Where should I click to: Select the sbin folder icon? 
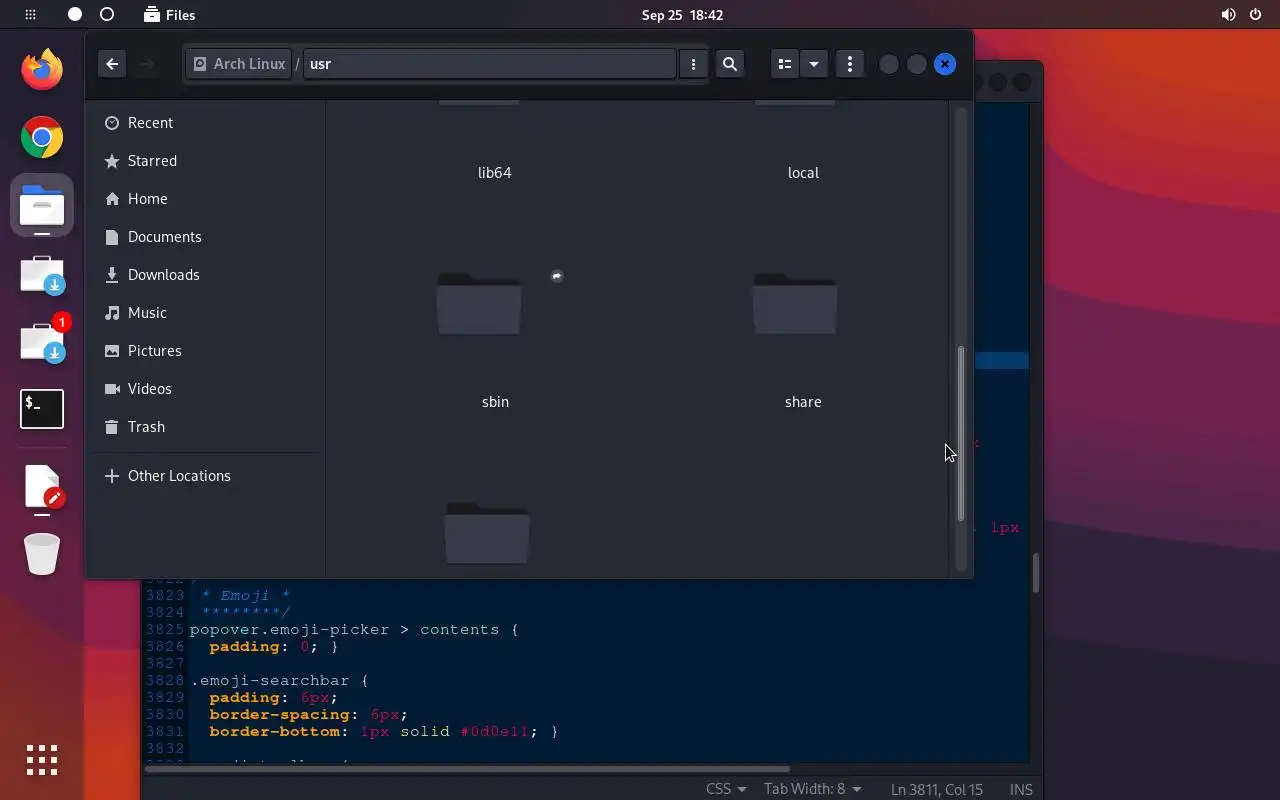479,304
